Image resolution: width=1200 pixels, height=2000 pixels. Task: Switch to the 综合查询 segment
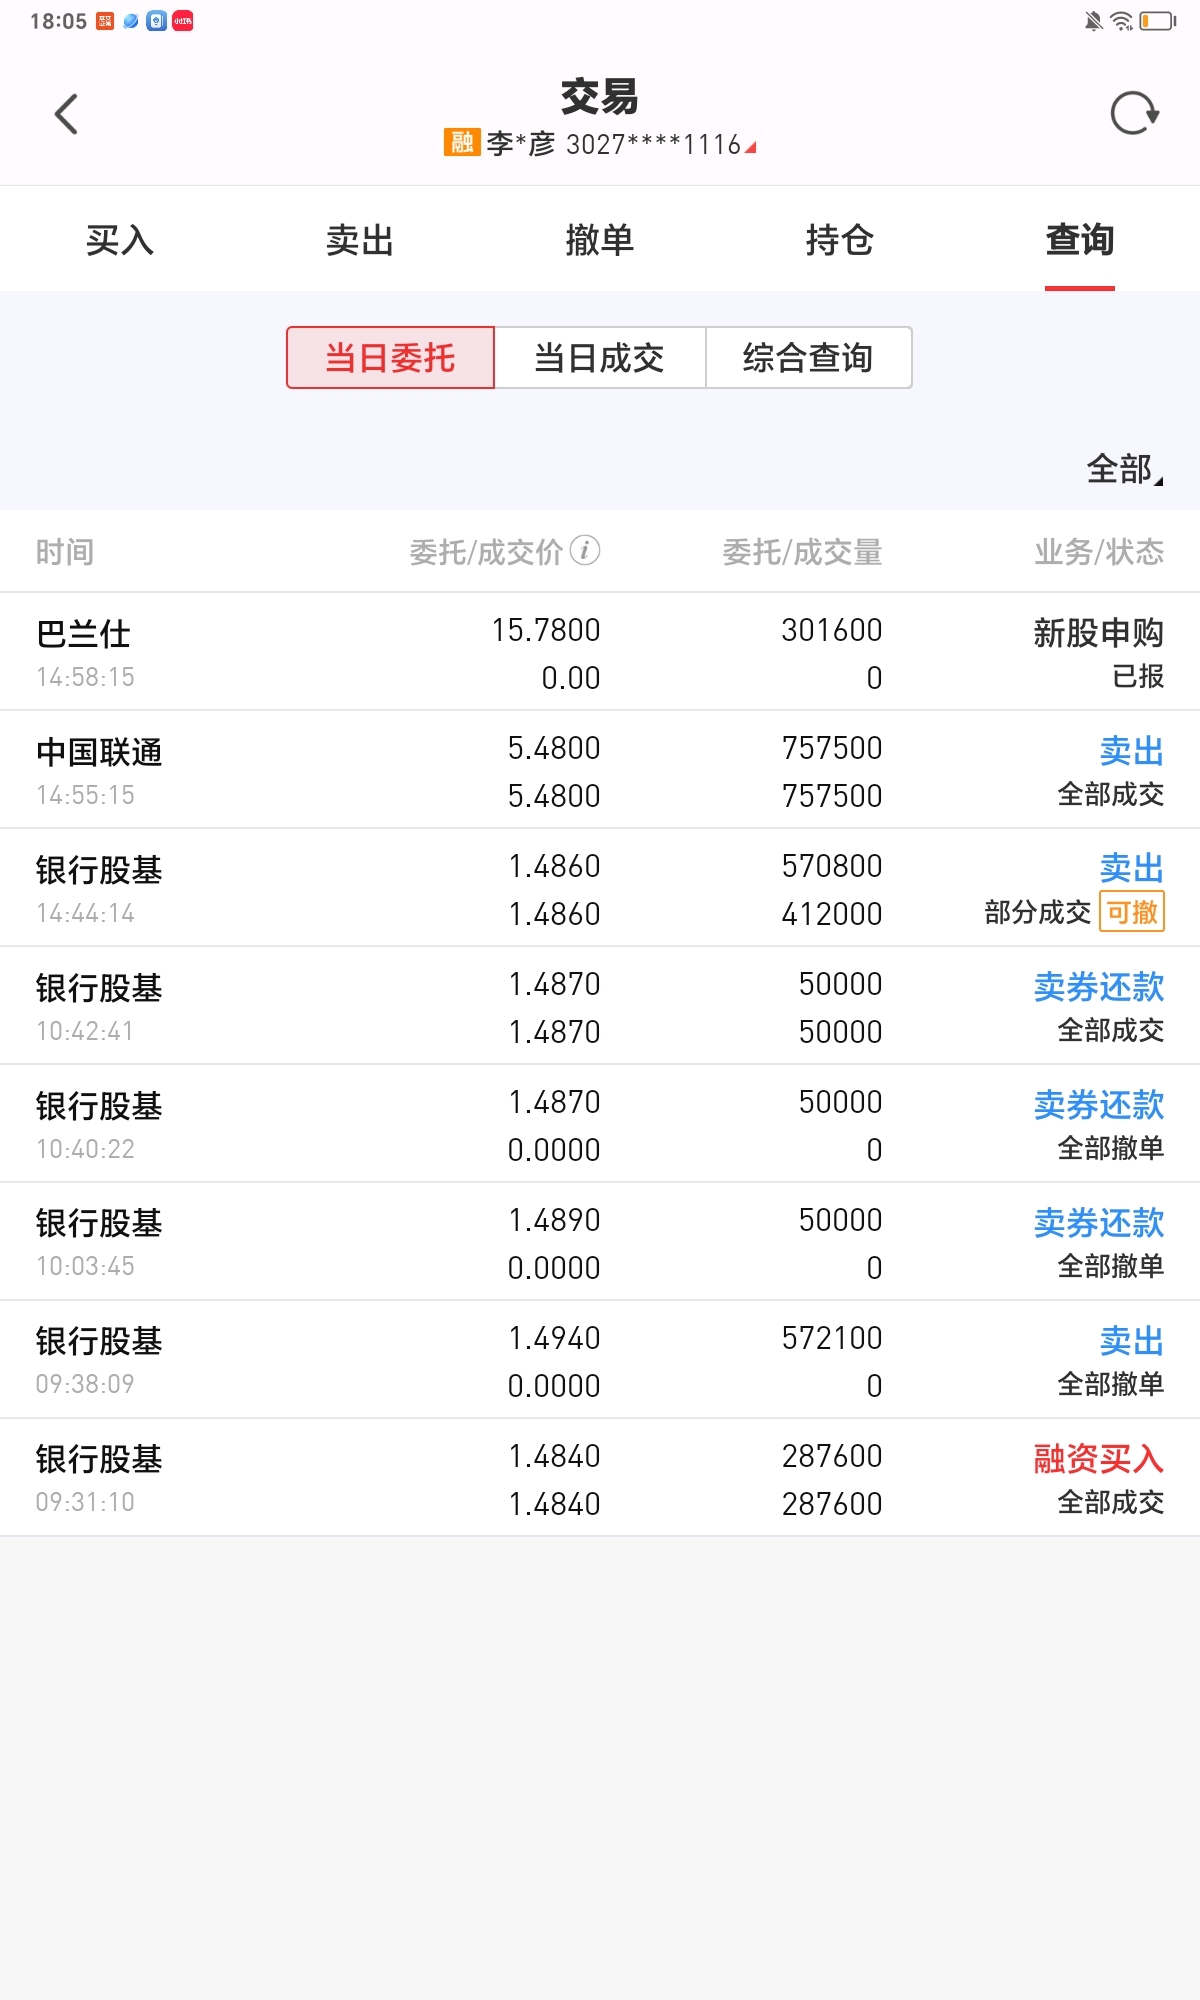click(808, 357)
